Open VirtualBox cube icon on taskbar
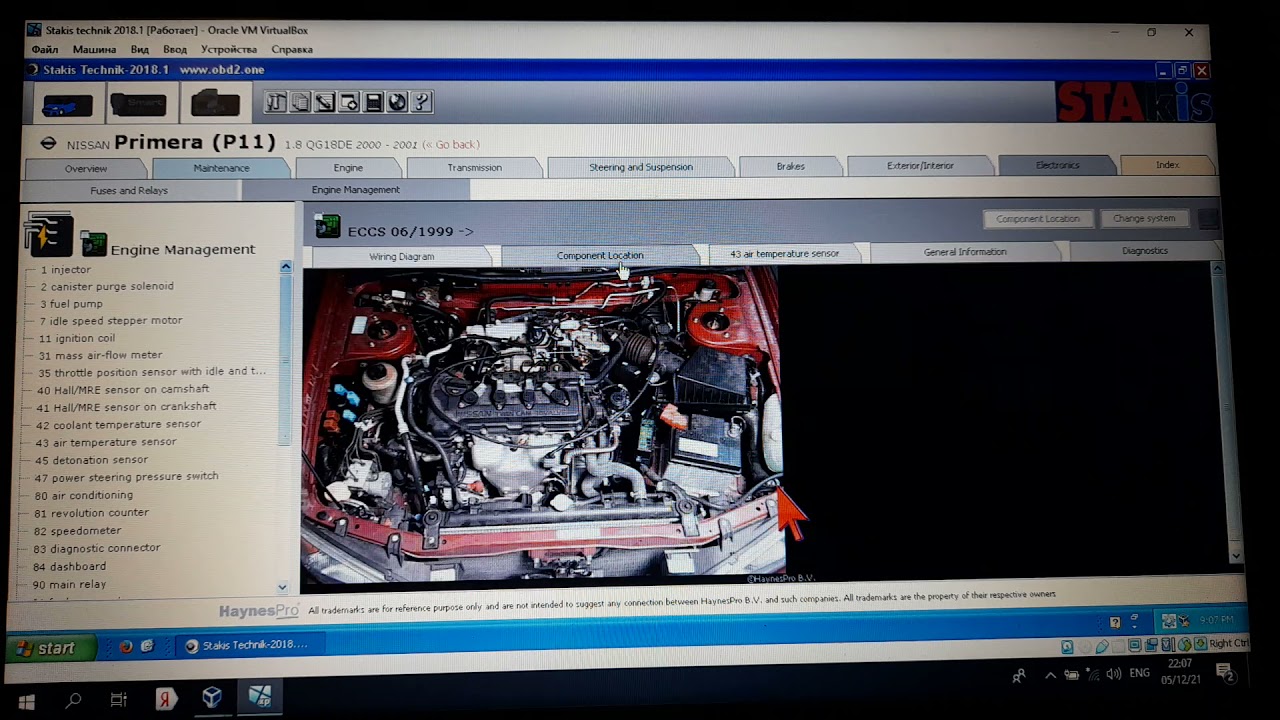This screenshot has width=1280, height=720. click(212, 698)
